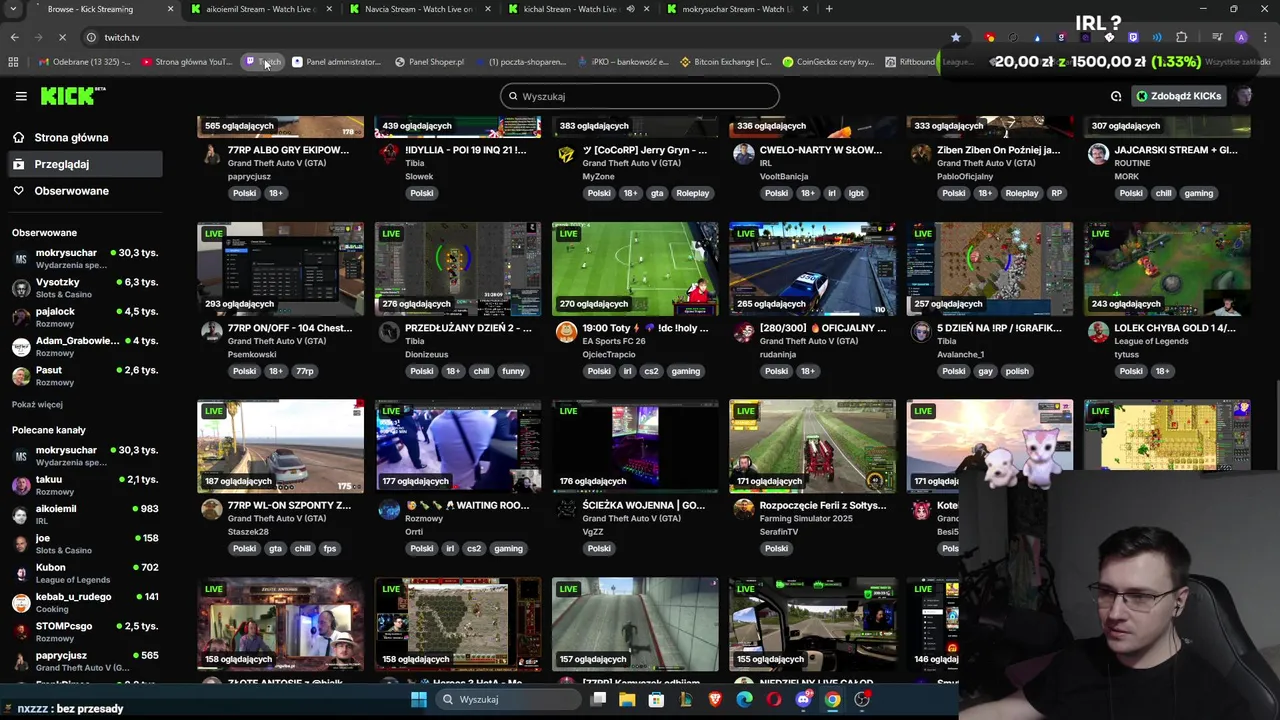This screenshot has width=1280, height=720.
Task: Open the Farming Simulator 2025 stream thumbnail
Action: pos(812,446)
